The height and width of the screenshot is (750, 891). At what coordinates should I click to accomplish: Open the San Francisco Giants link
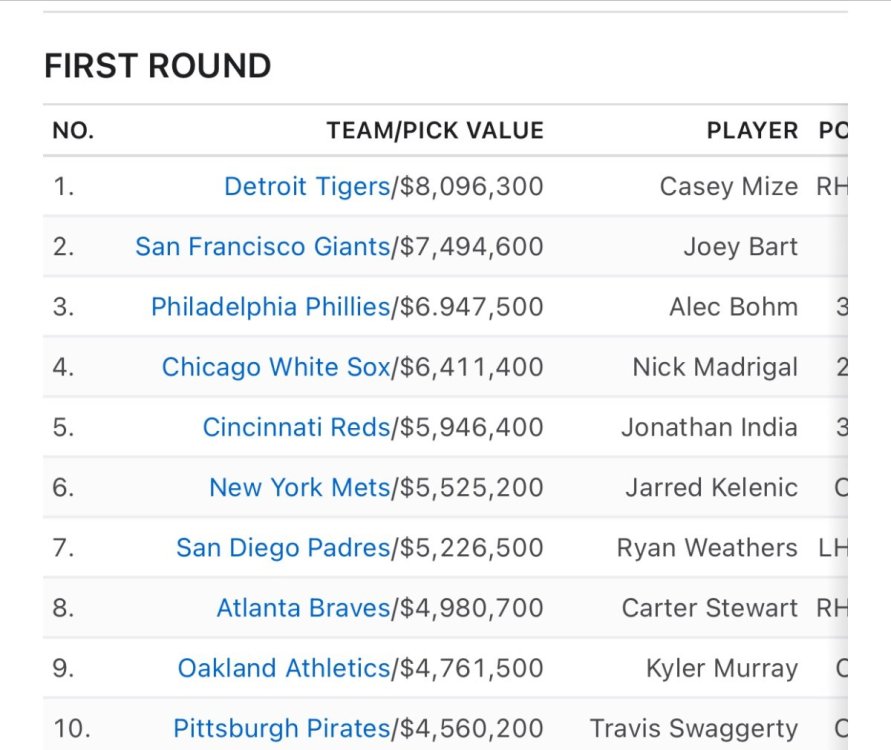262,247
